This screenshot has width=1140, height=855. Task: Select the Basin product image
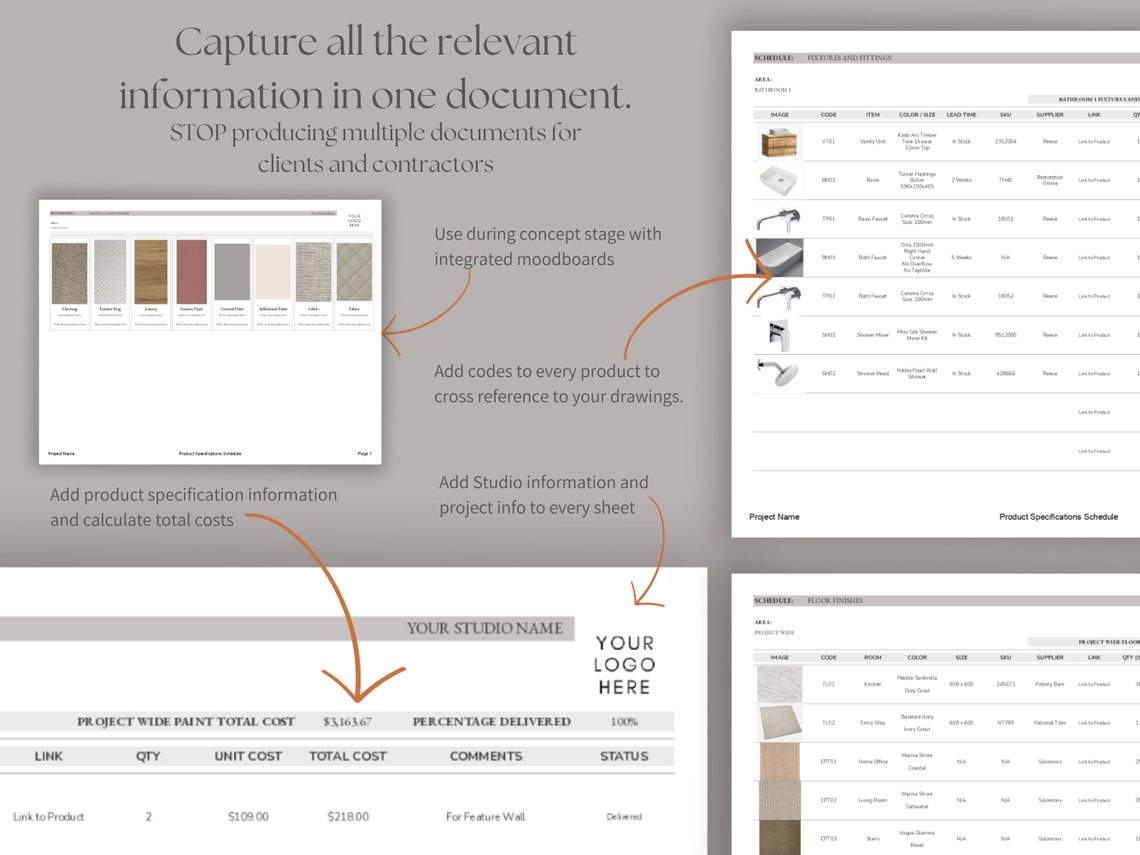coord(780,179)
